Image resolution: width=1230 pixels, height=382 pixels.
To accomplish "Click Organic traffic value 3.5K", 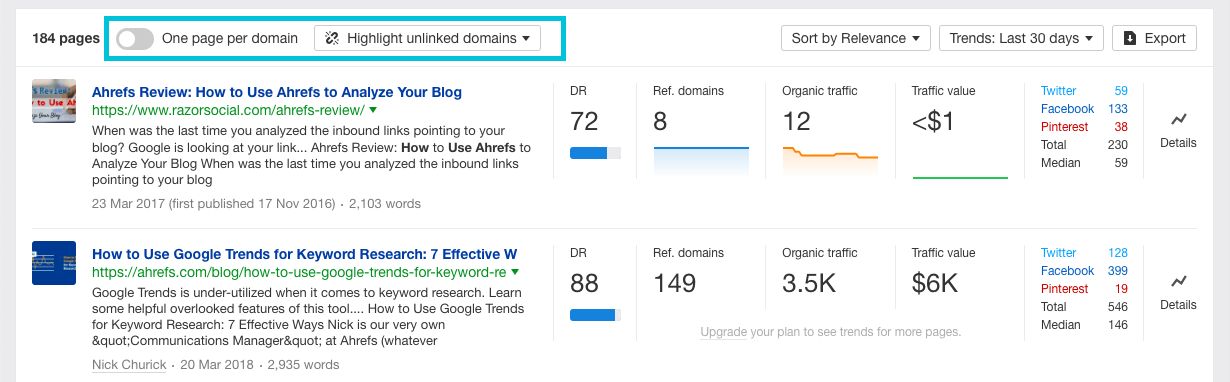I will point(809,284).
